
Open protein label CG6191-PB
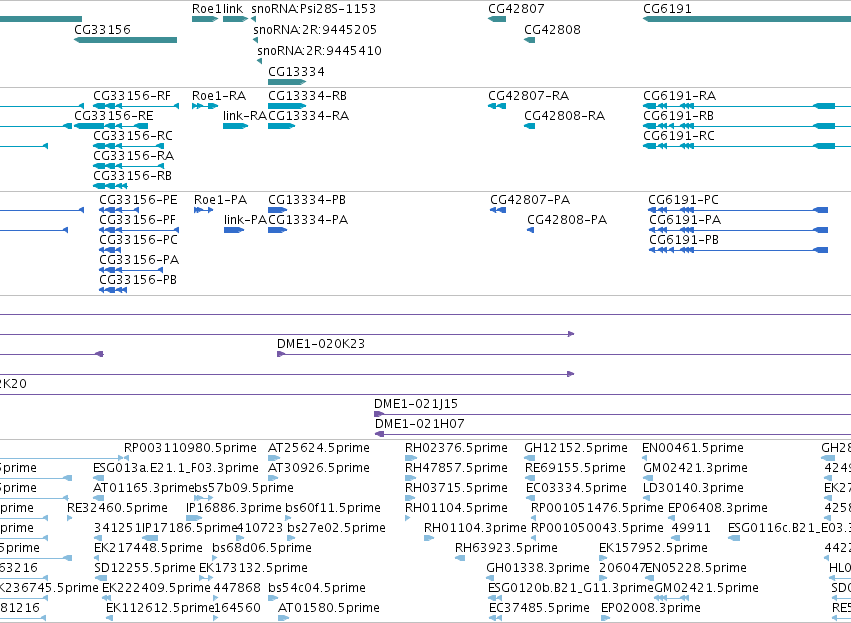pos(684,240)
